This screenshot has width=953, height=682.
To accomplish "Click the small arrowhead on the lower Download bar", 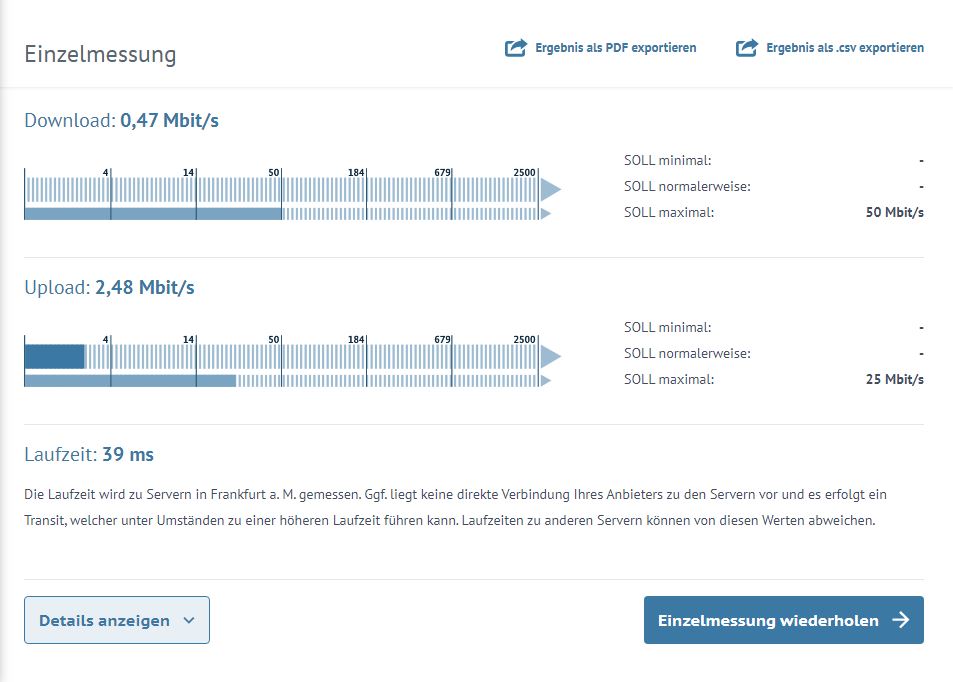I will (545, 213).
